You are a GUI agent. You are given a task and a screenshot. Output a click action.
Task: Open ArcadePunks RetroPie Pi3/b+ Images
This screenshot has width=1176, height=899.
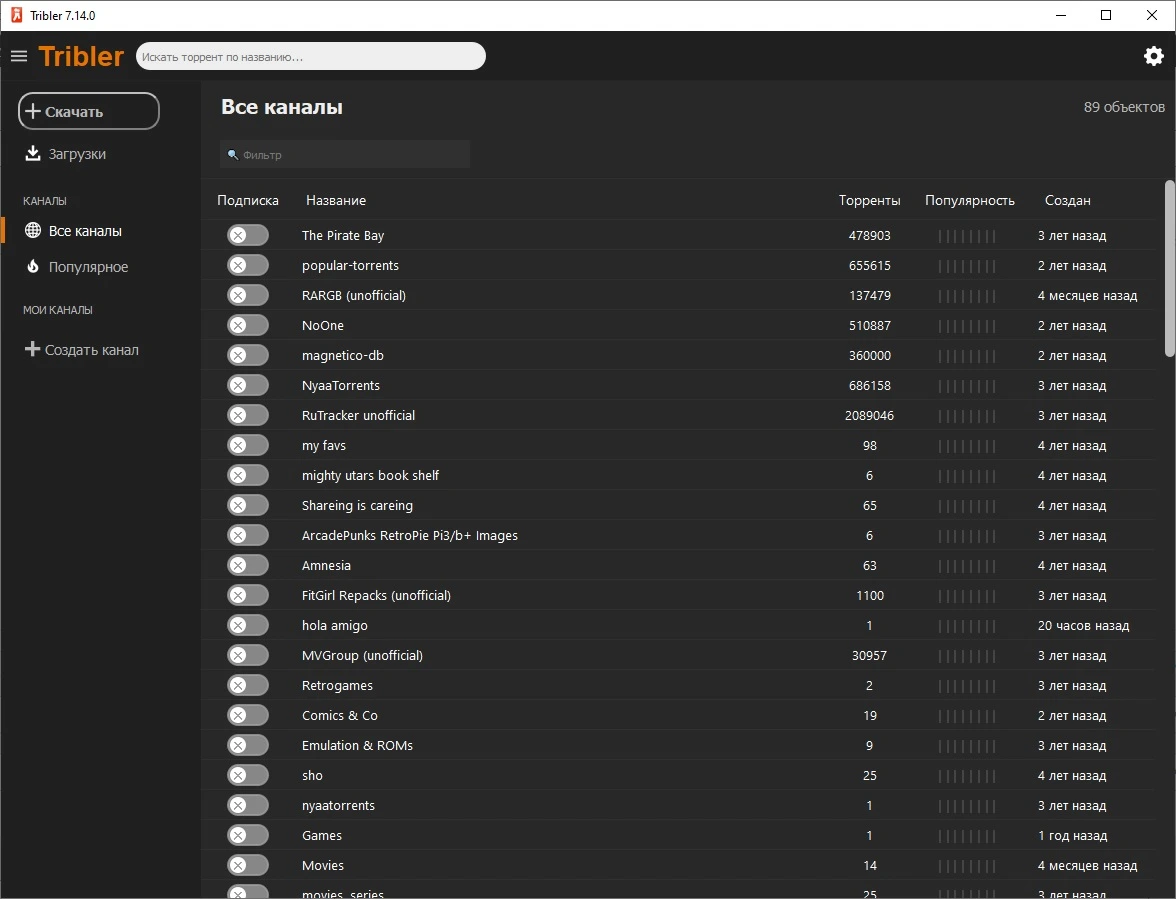410,535
